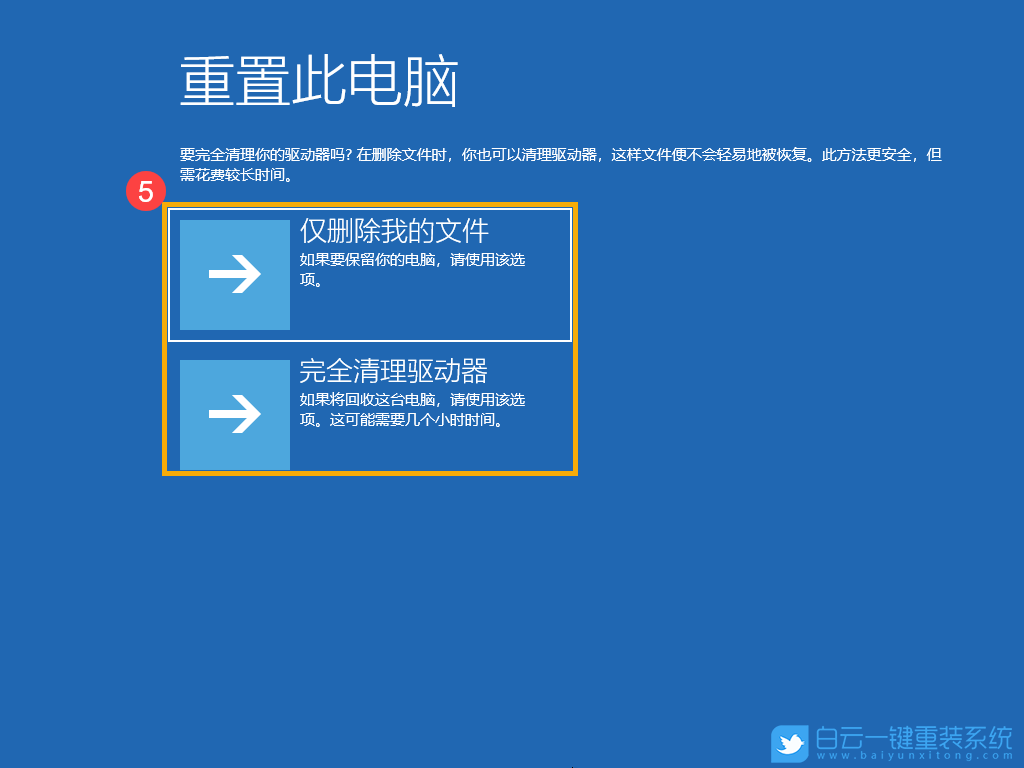
Task: Click the white arrow inside the bottom blue tile
Action: coord(233,413)
